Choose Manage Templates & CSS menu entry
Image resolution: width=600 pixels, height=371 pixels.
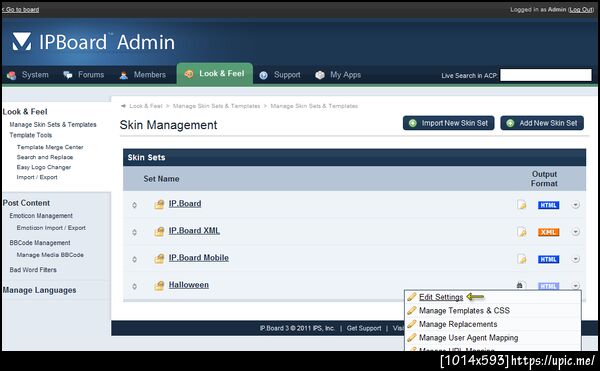click(464, 311)
